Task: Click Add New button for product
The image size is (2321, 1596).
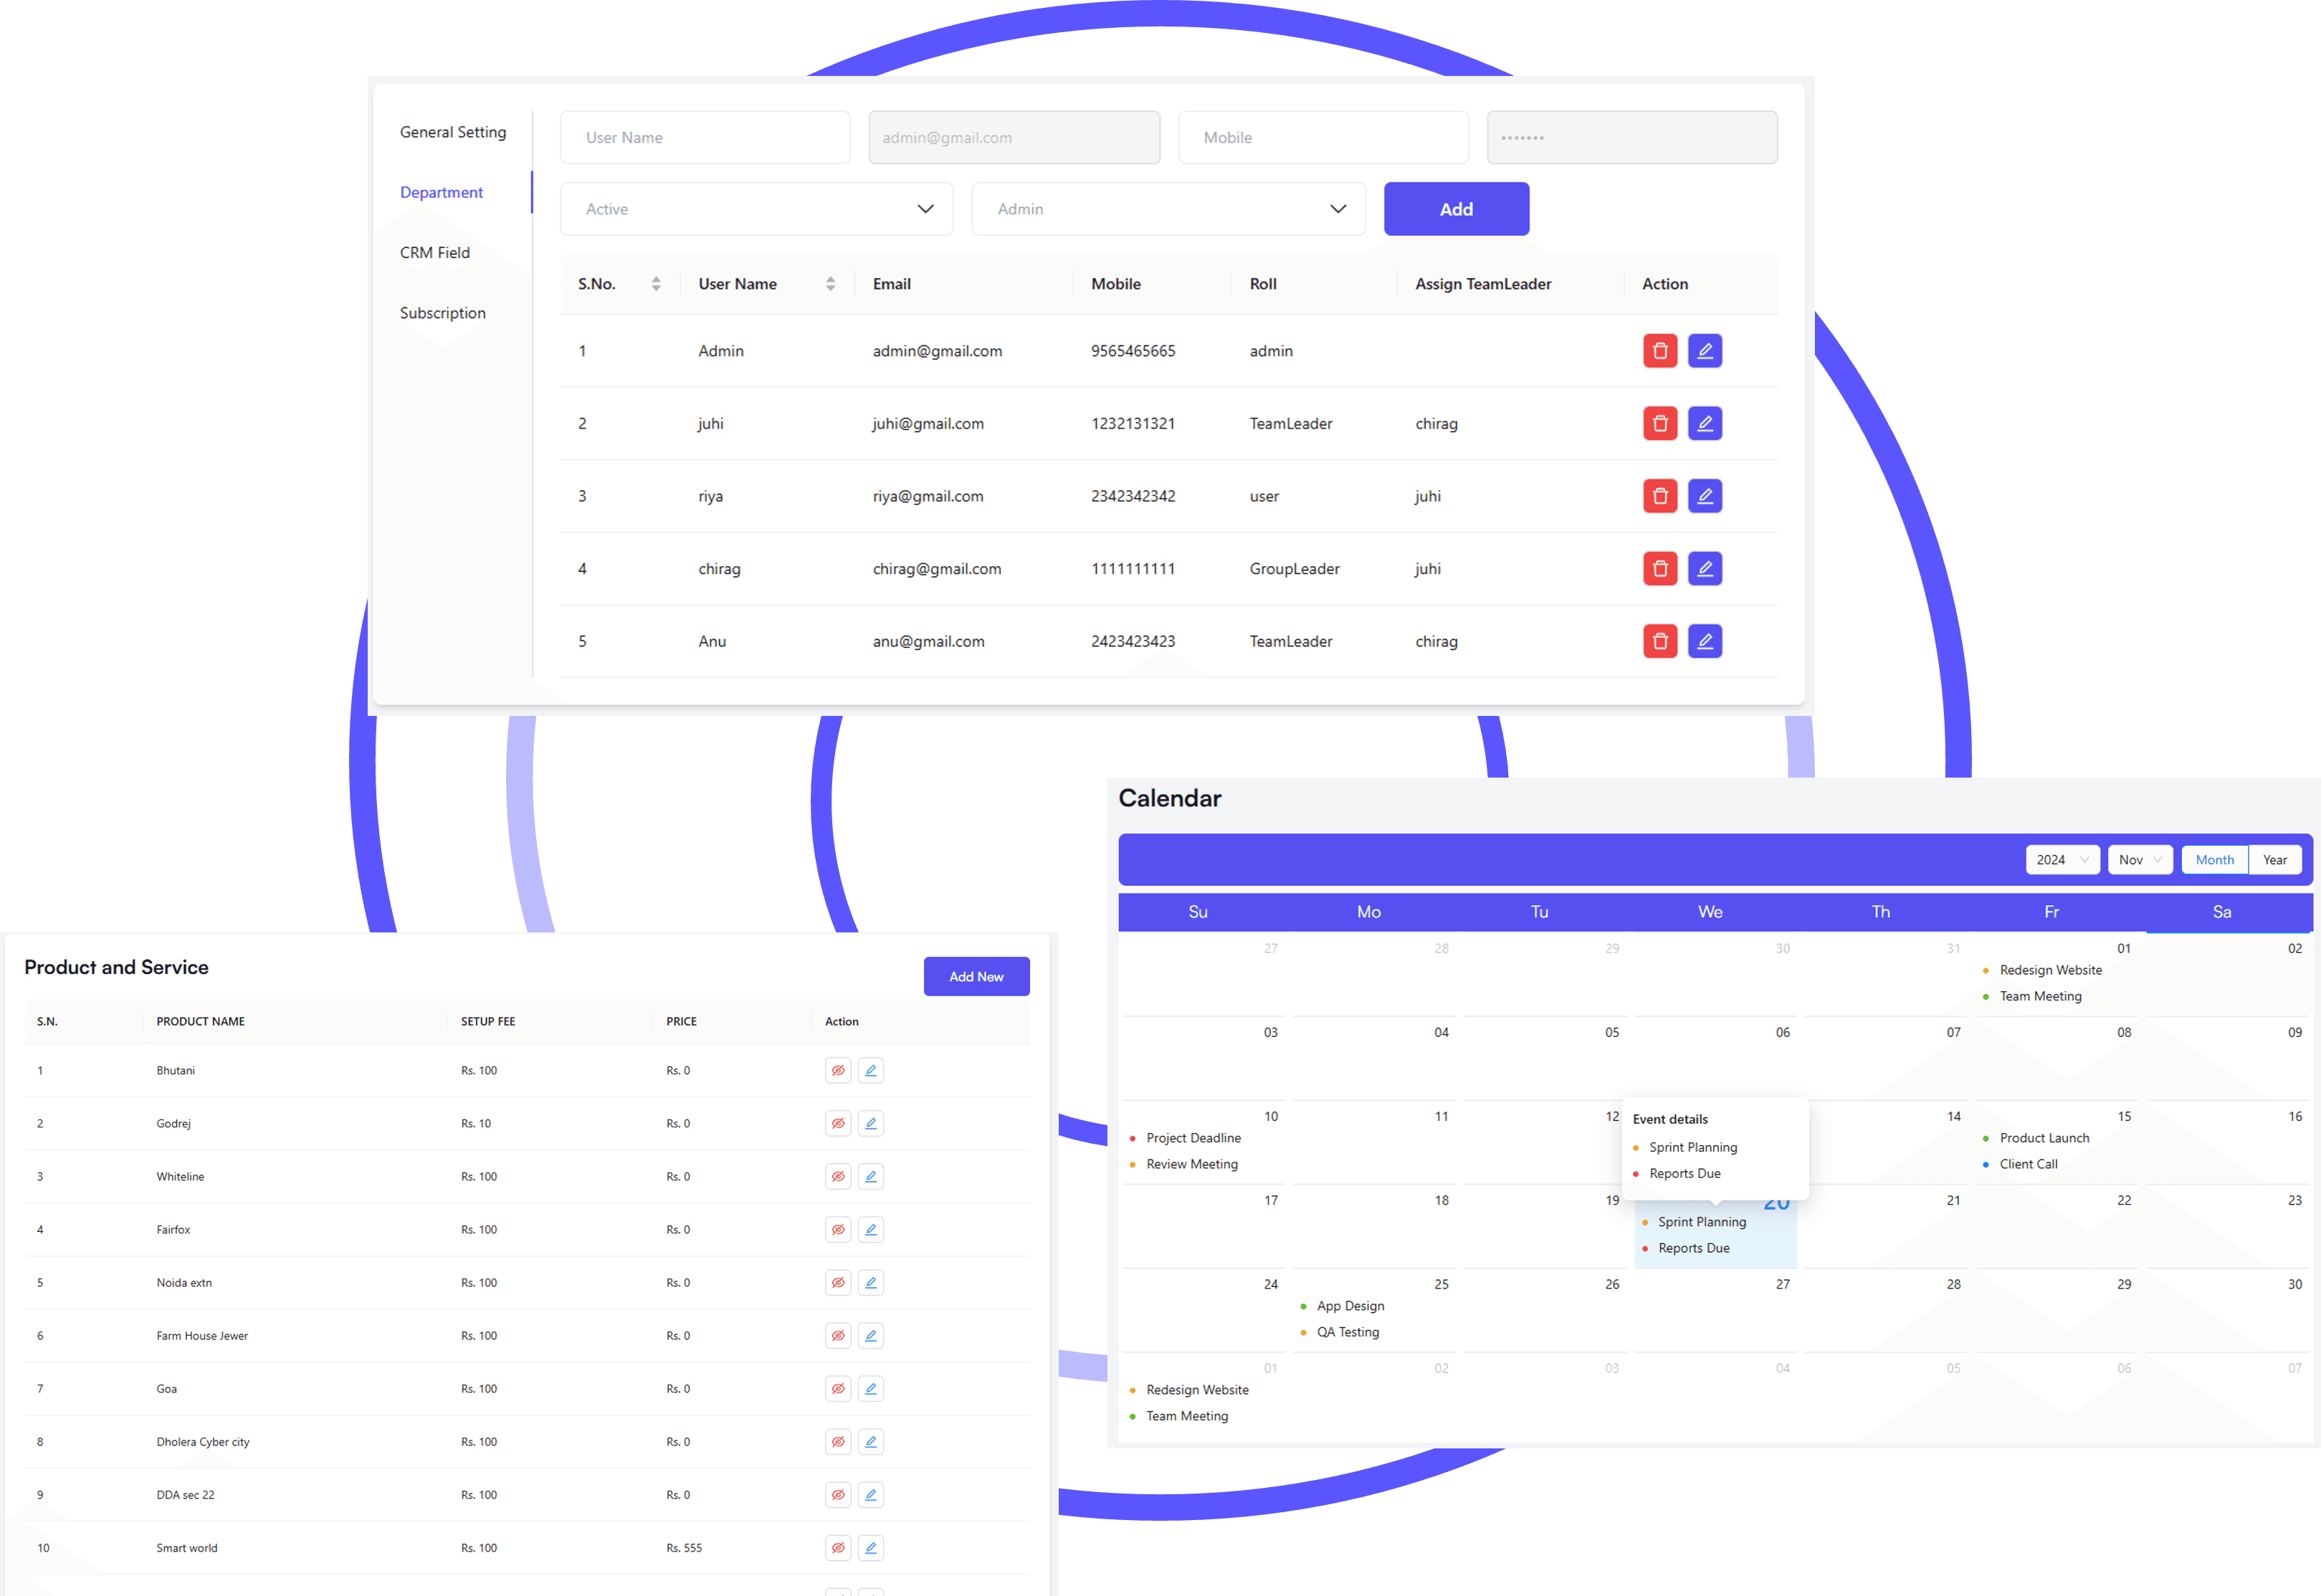Action: click(976, 977)
